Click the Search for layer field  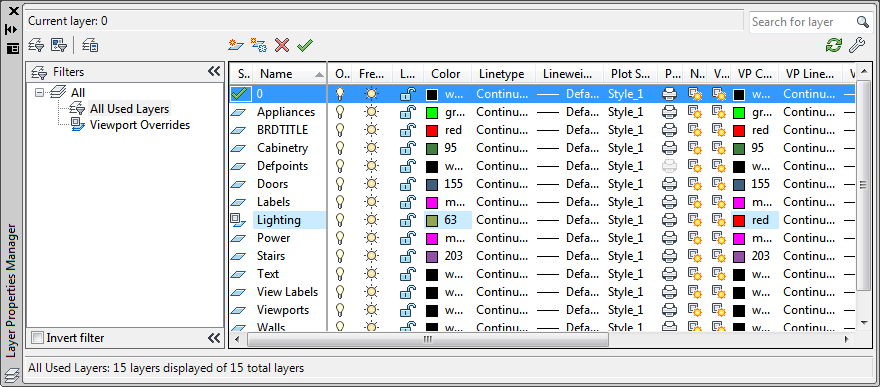coord(803,22)
